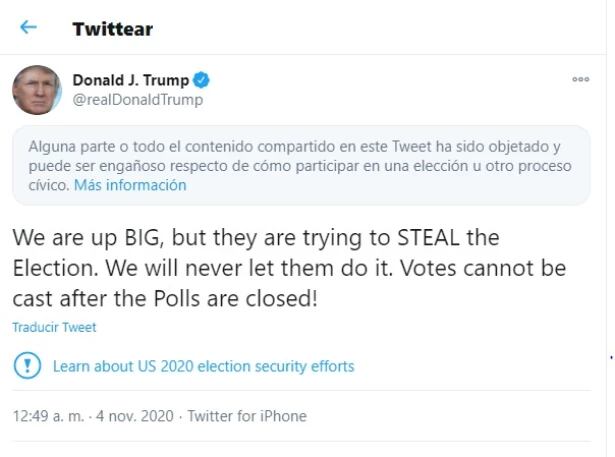This screenshot has height=457, width=615.
Task: Click the back arrow icon
Action: [x=28, y=28]
